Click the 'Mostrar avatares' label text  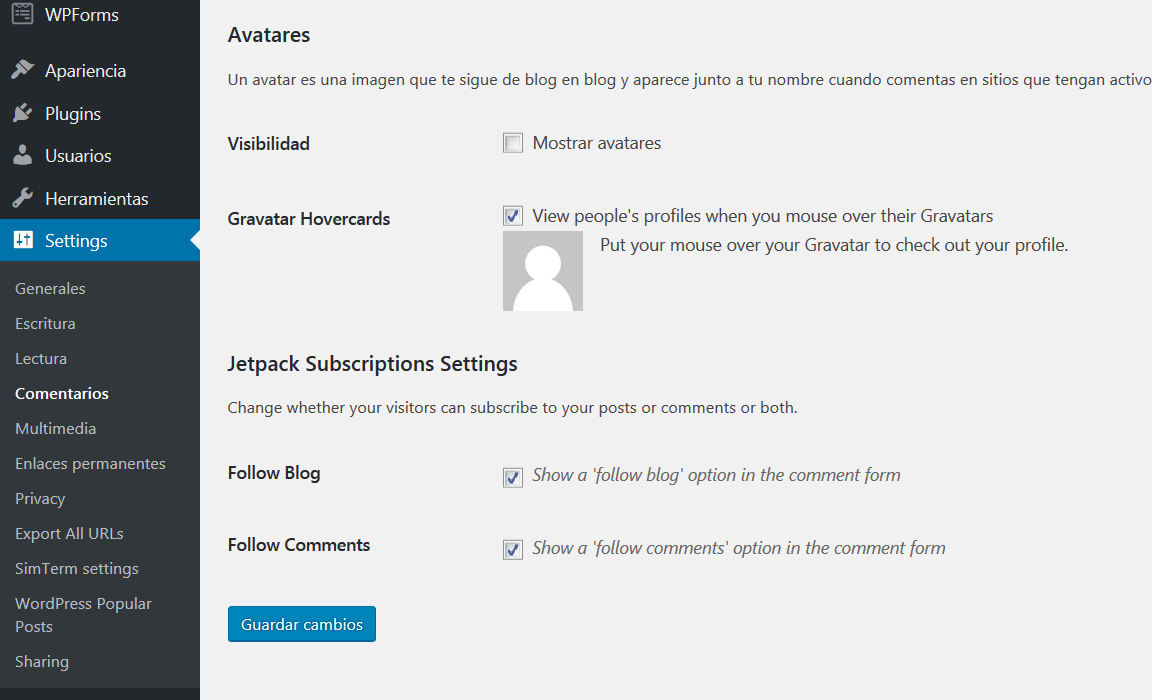point(597,143)
